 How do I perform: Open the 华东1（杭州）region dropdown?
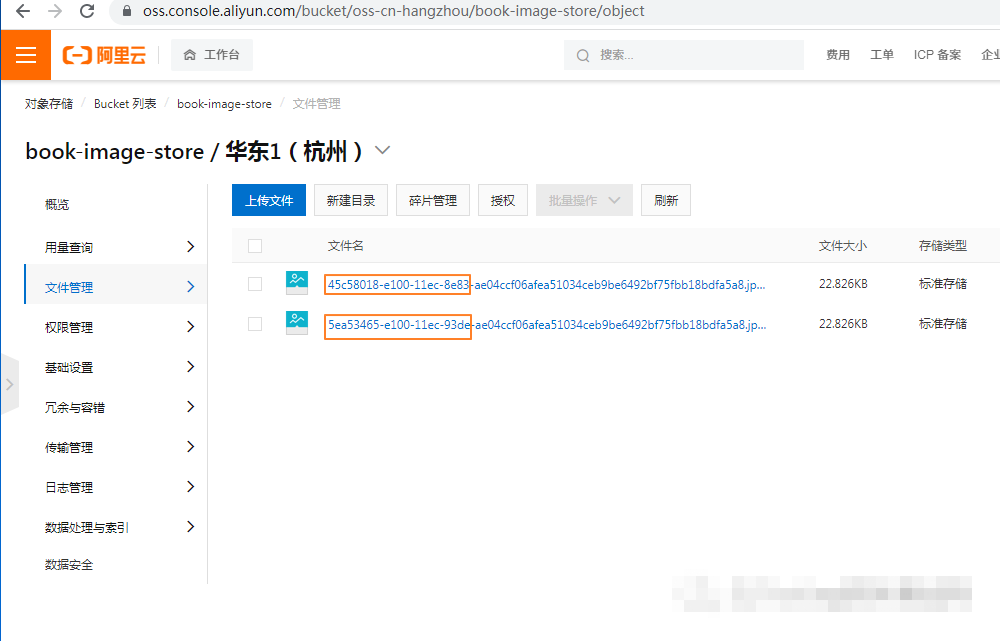coord(382,150)
